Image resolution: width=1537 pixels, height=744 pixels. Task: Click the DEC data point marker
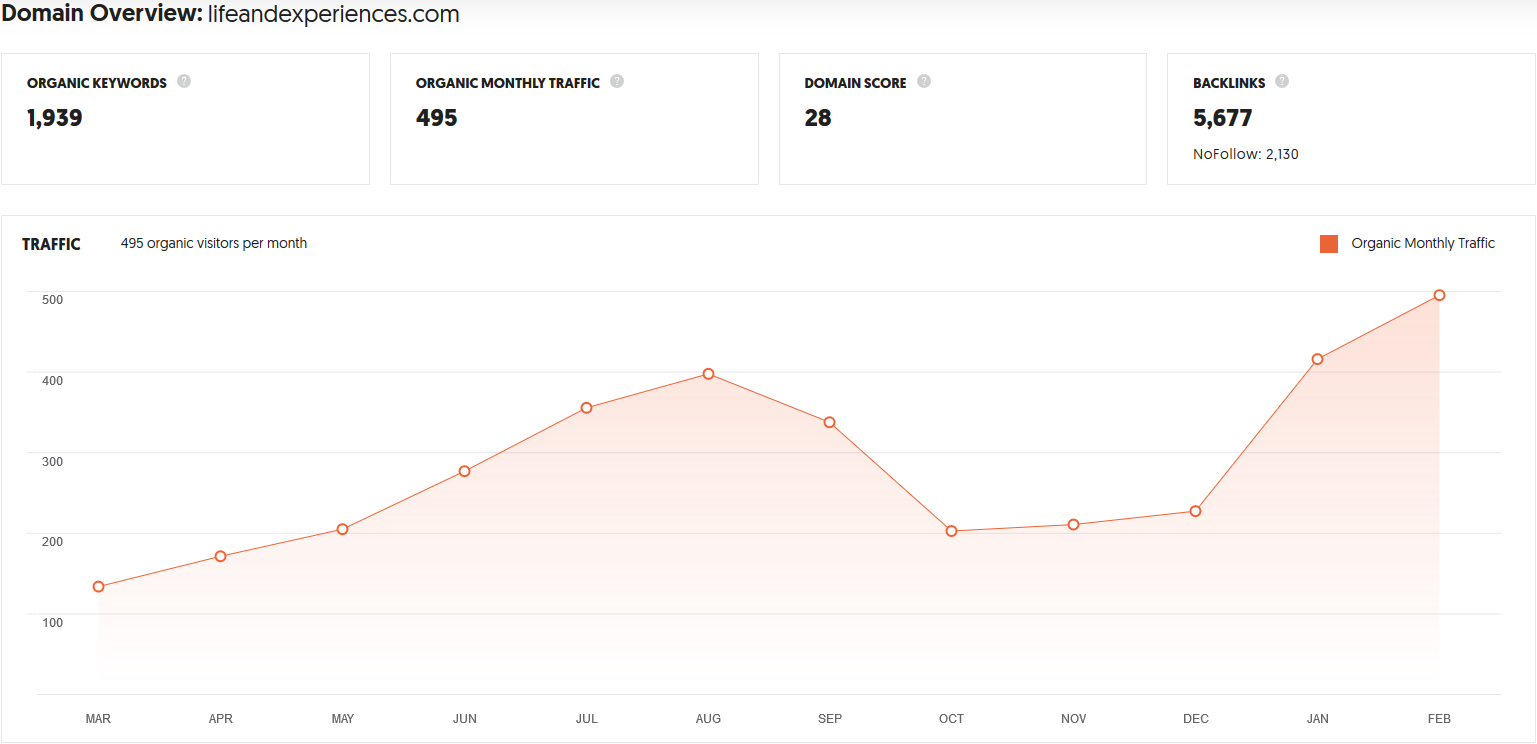(x=1195, y=511)
